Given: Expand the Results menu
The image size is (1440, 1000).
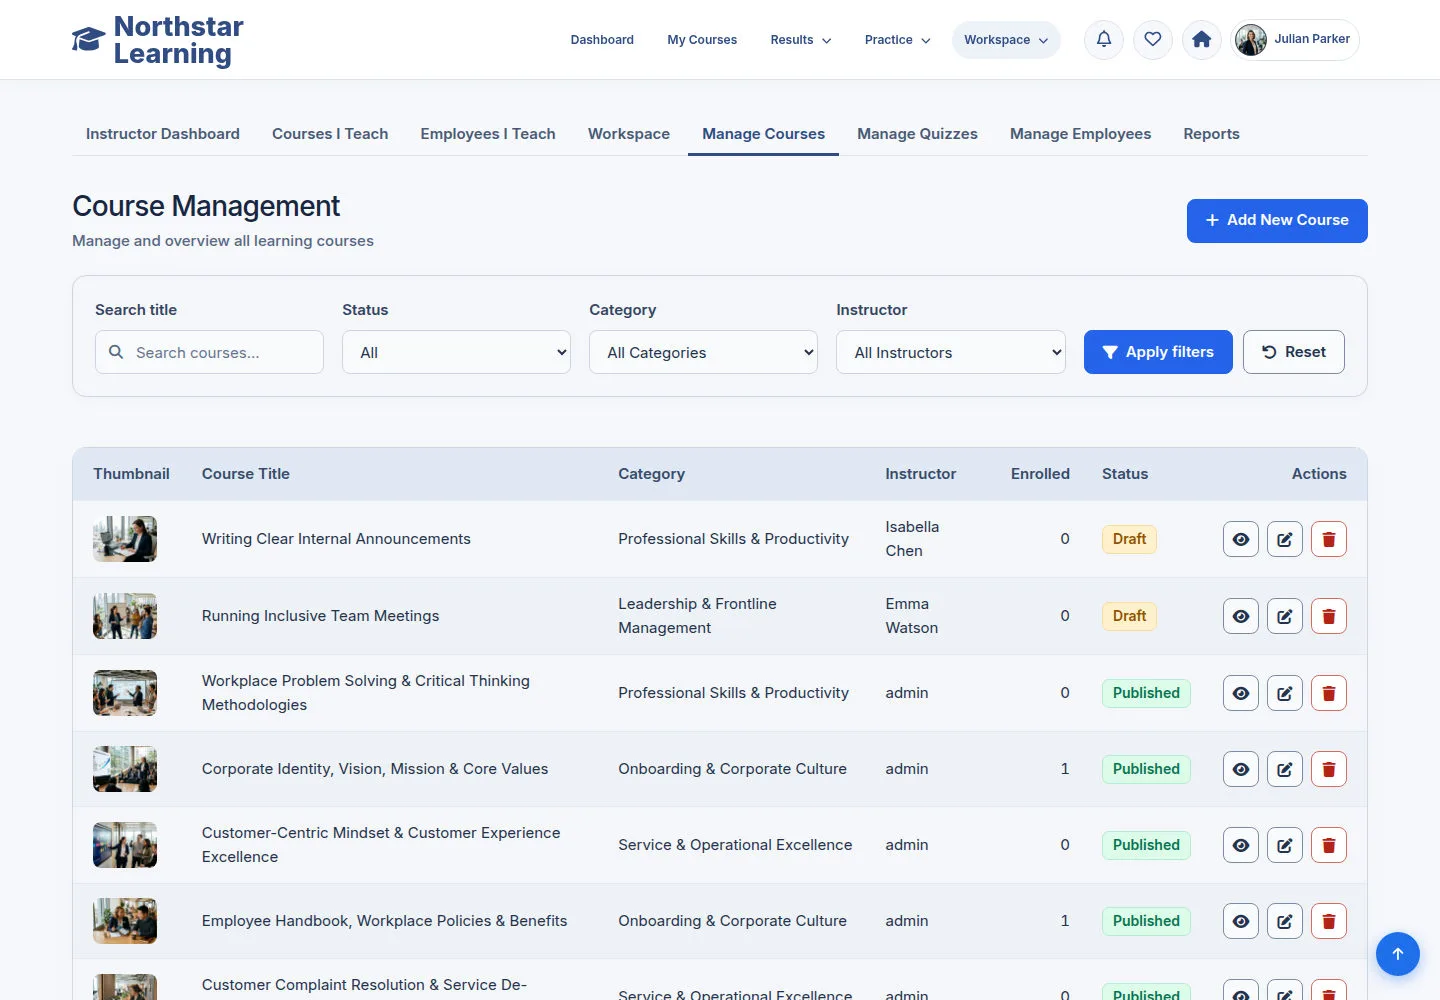Looking at the screenshot, I should pos(801,40).
